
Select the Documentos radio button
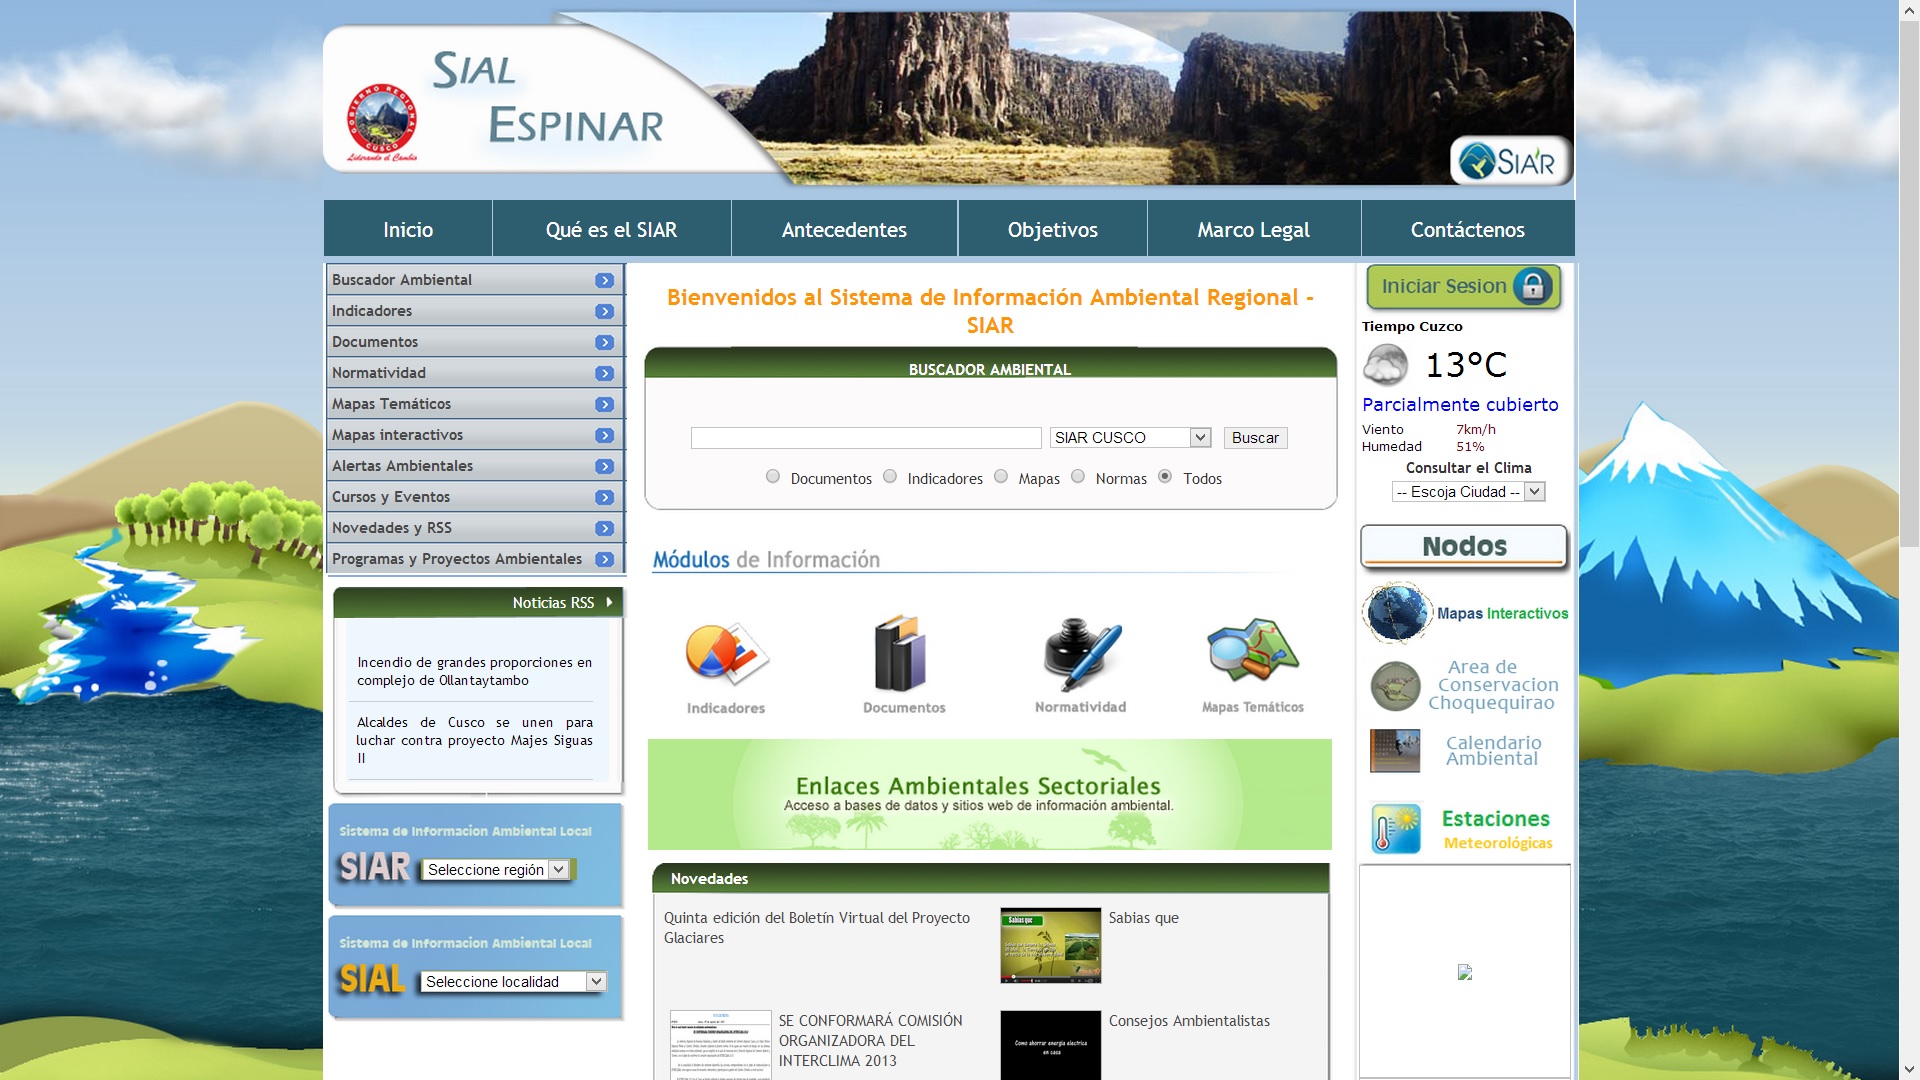pos(773,477)
